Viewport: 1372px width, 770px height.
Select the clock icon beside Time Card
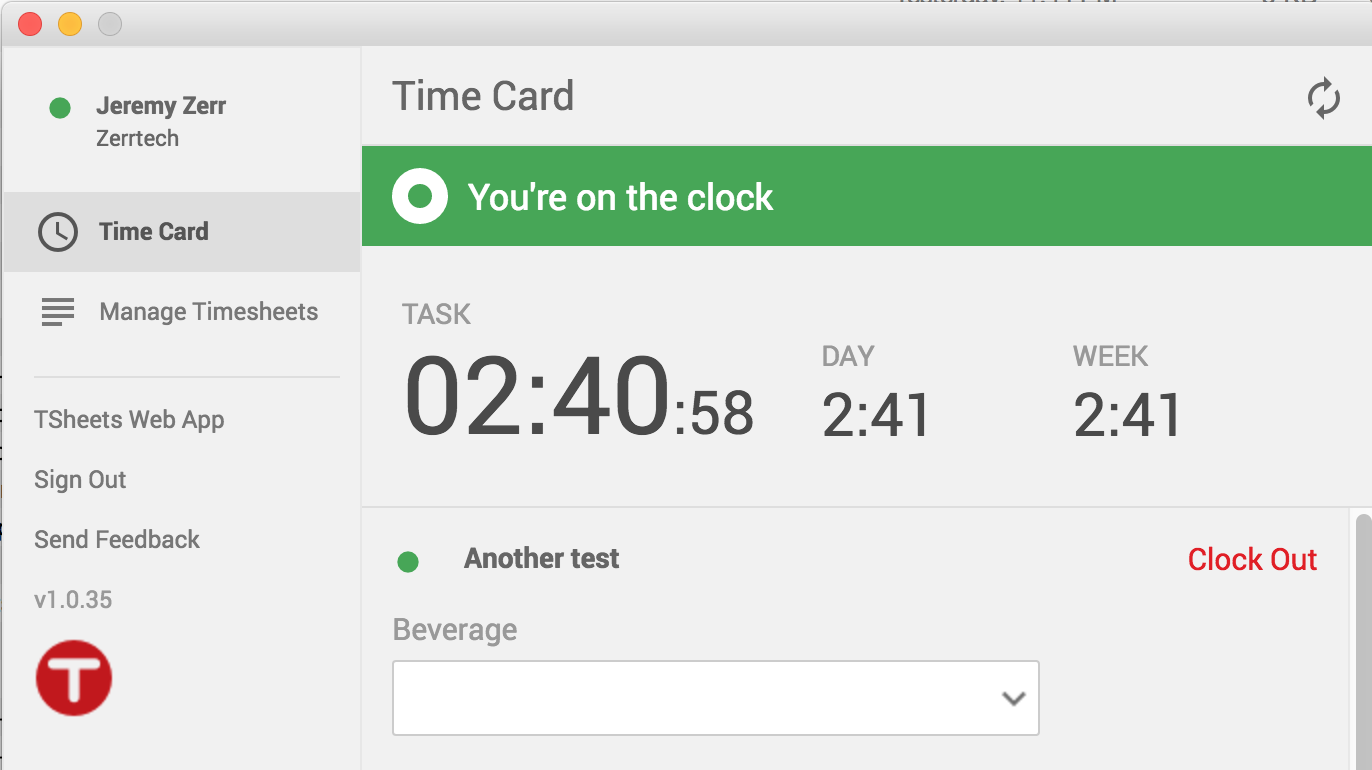[57, 231]
